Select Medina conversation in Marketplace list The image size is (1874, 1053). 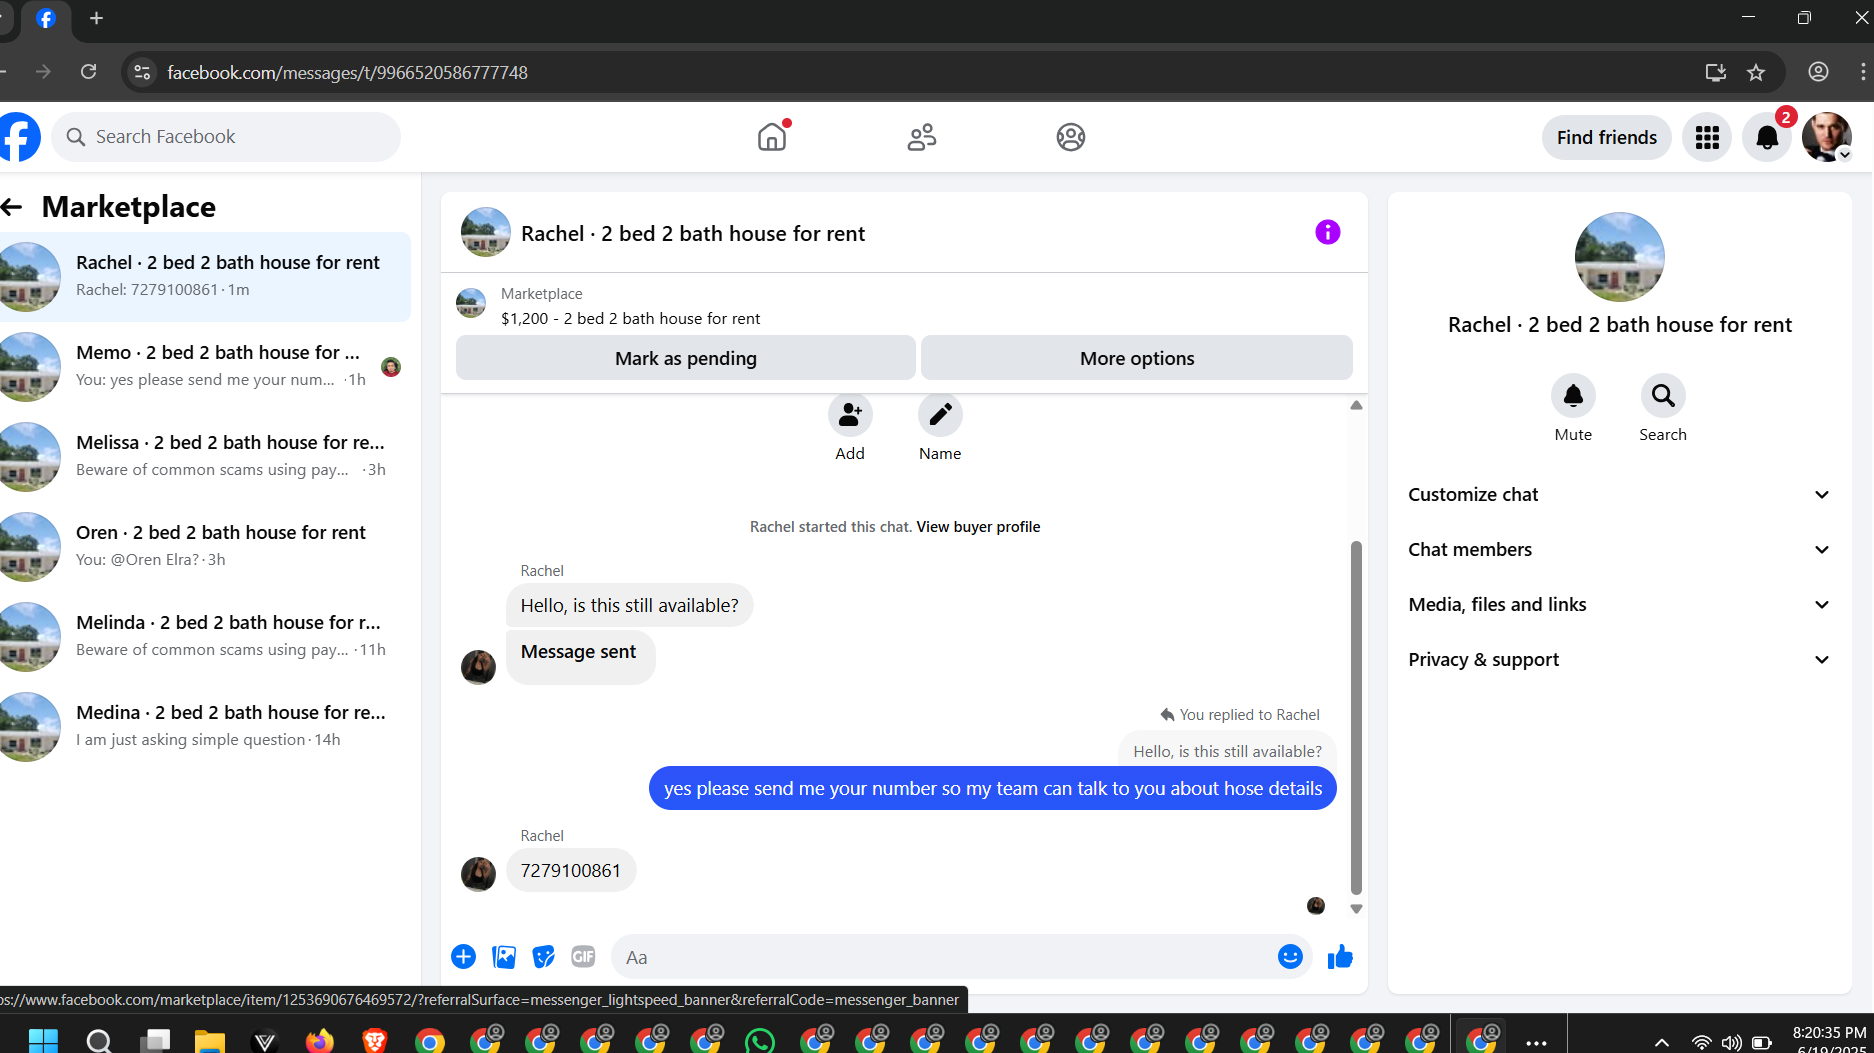click(x=205, y=727)
